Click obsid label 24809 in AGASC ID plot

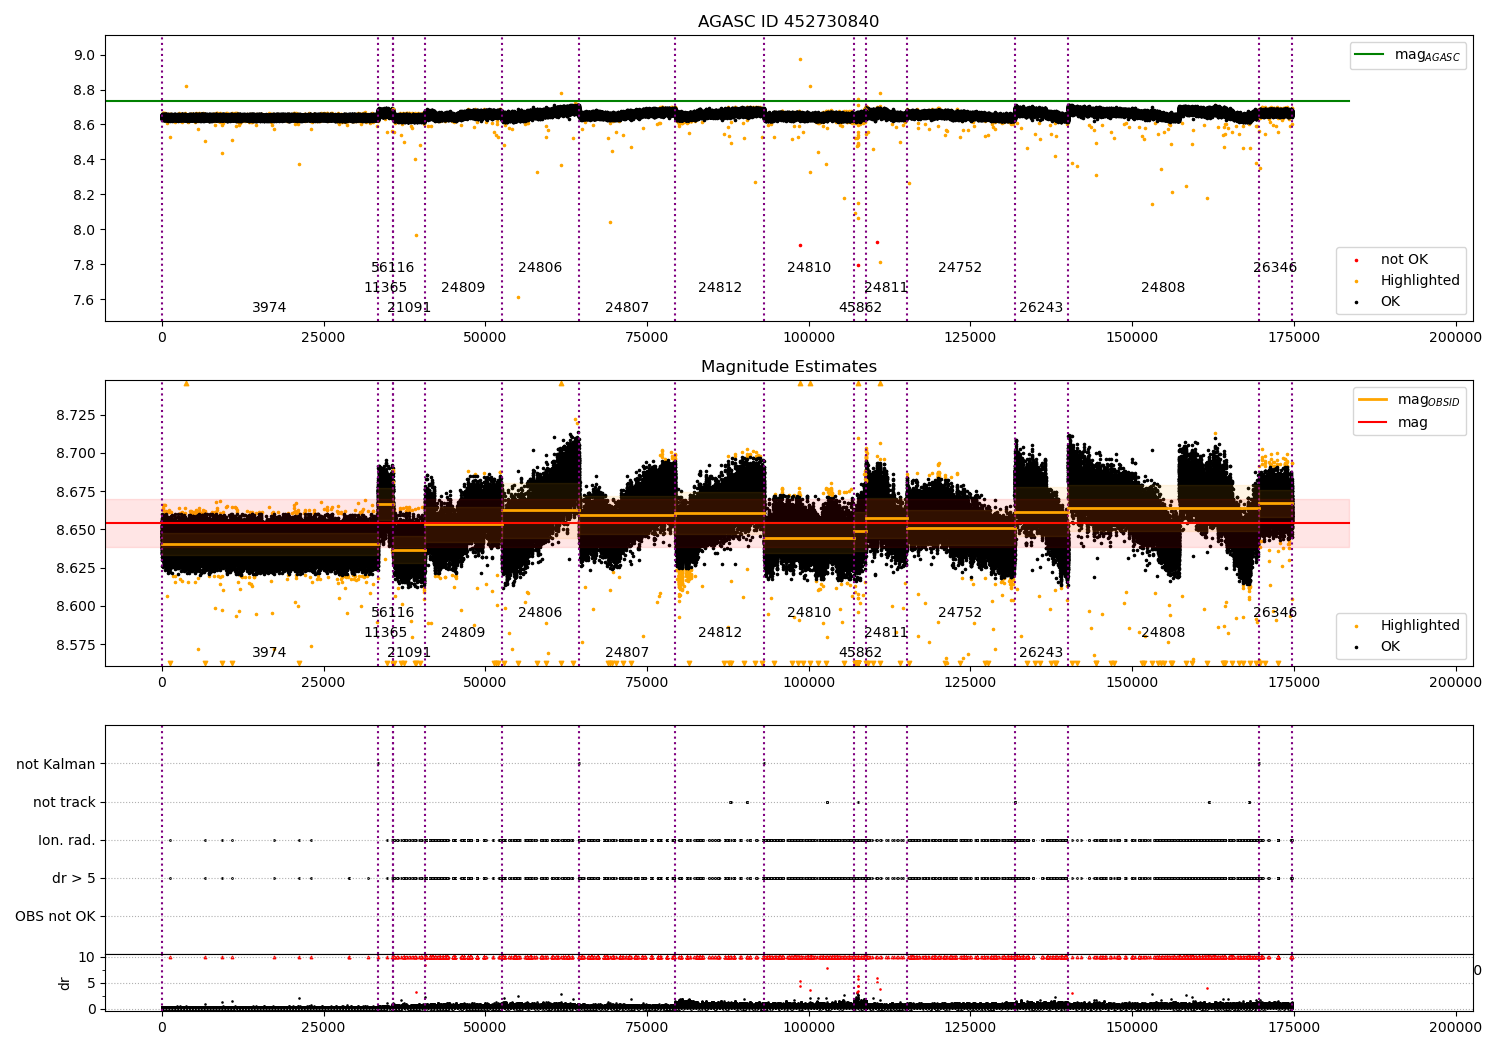point(463,288)
